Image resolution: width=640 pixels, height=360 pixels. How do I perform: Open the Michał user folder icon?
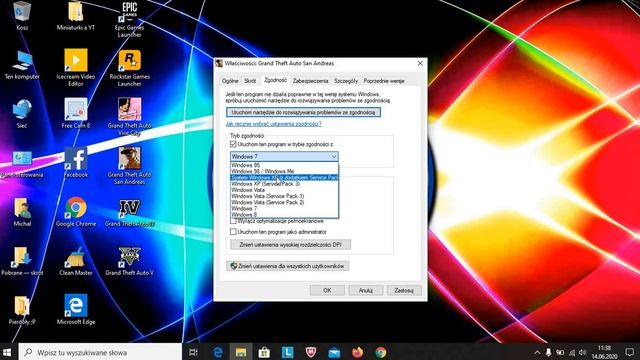(22, 212)
